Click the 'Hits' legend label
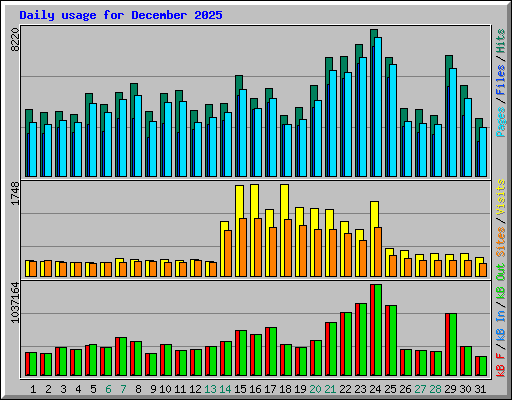Viewport: 512px width, 400px height. [x=501, y=41]
